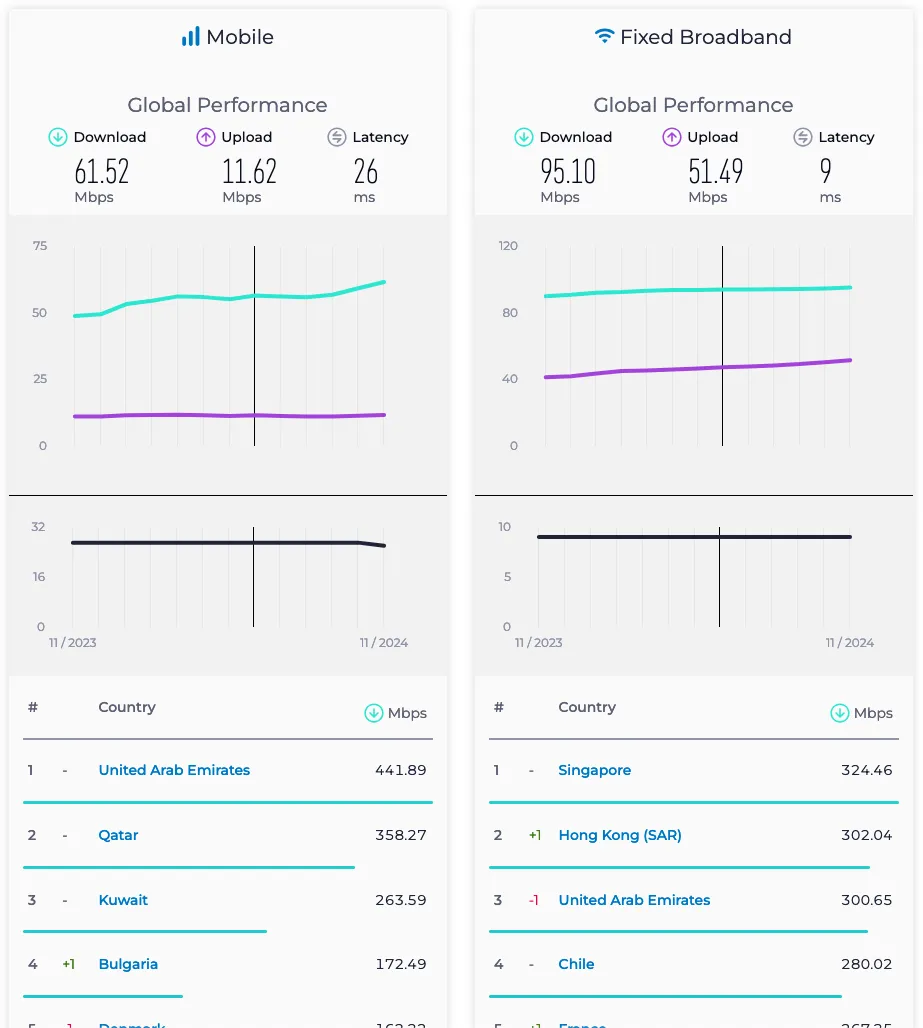923x1028 pixels.
Task: Open the Bulgaria country link
Action: pyautogui.click(x=128, y=964)
